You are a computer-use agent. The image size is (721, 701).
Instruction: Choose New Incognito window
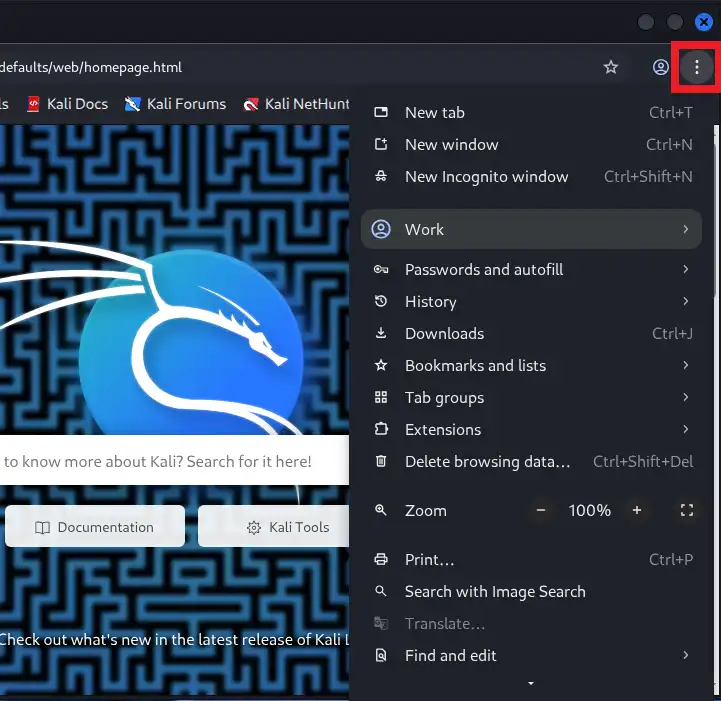tap(531, 177)
